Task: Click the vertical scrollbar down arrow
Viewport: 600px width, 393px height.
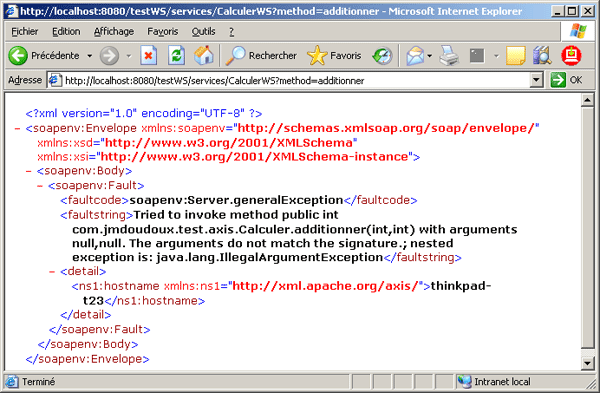Action: [587, 362]
